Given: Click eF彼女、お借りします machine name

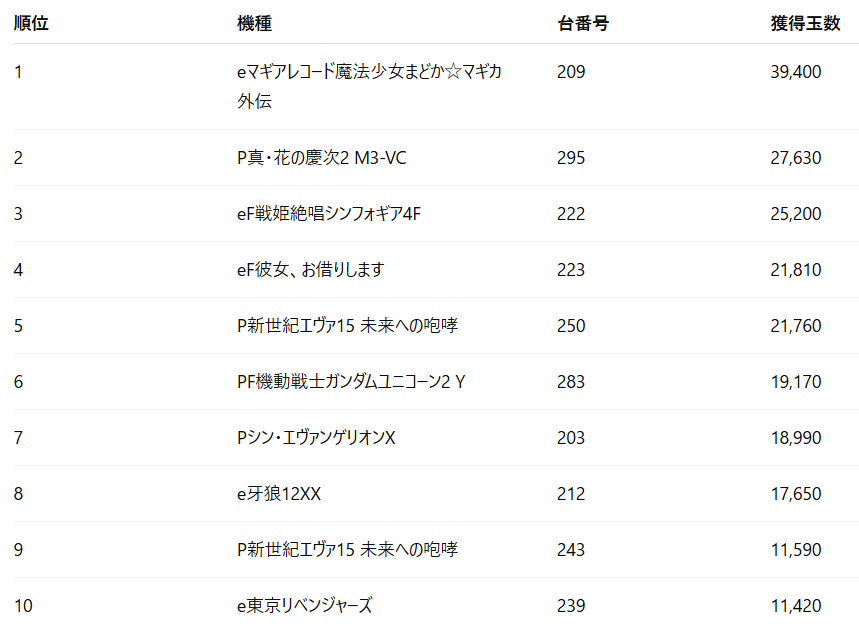Looking at the screenshot, I should (x=311, y=270).
